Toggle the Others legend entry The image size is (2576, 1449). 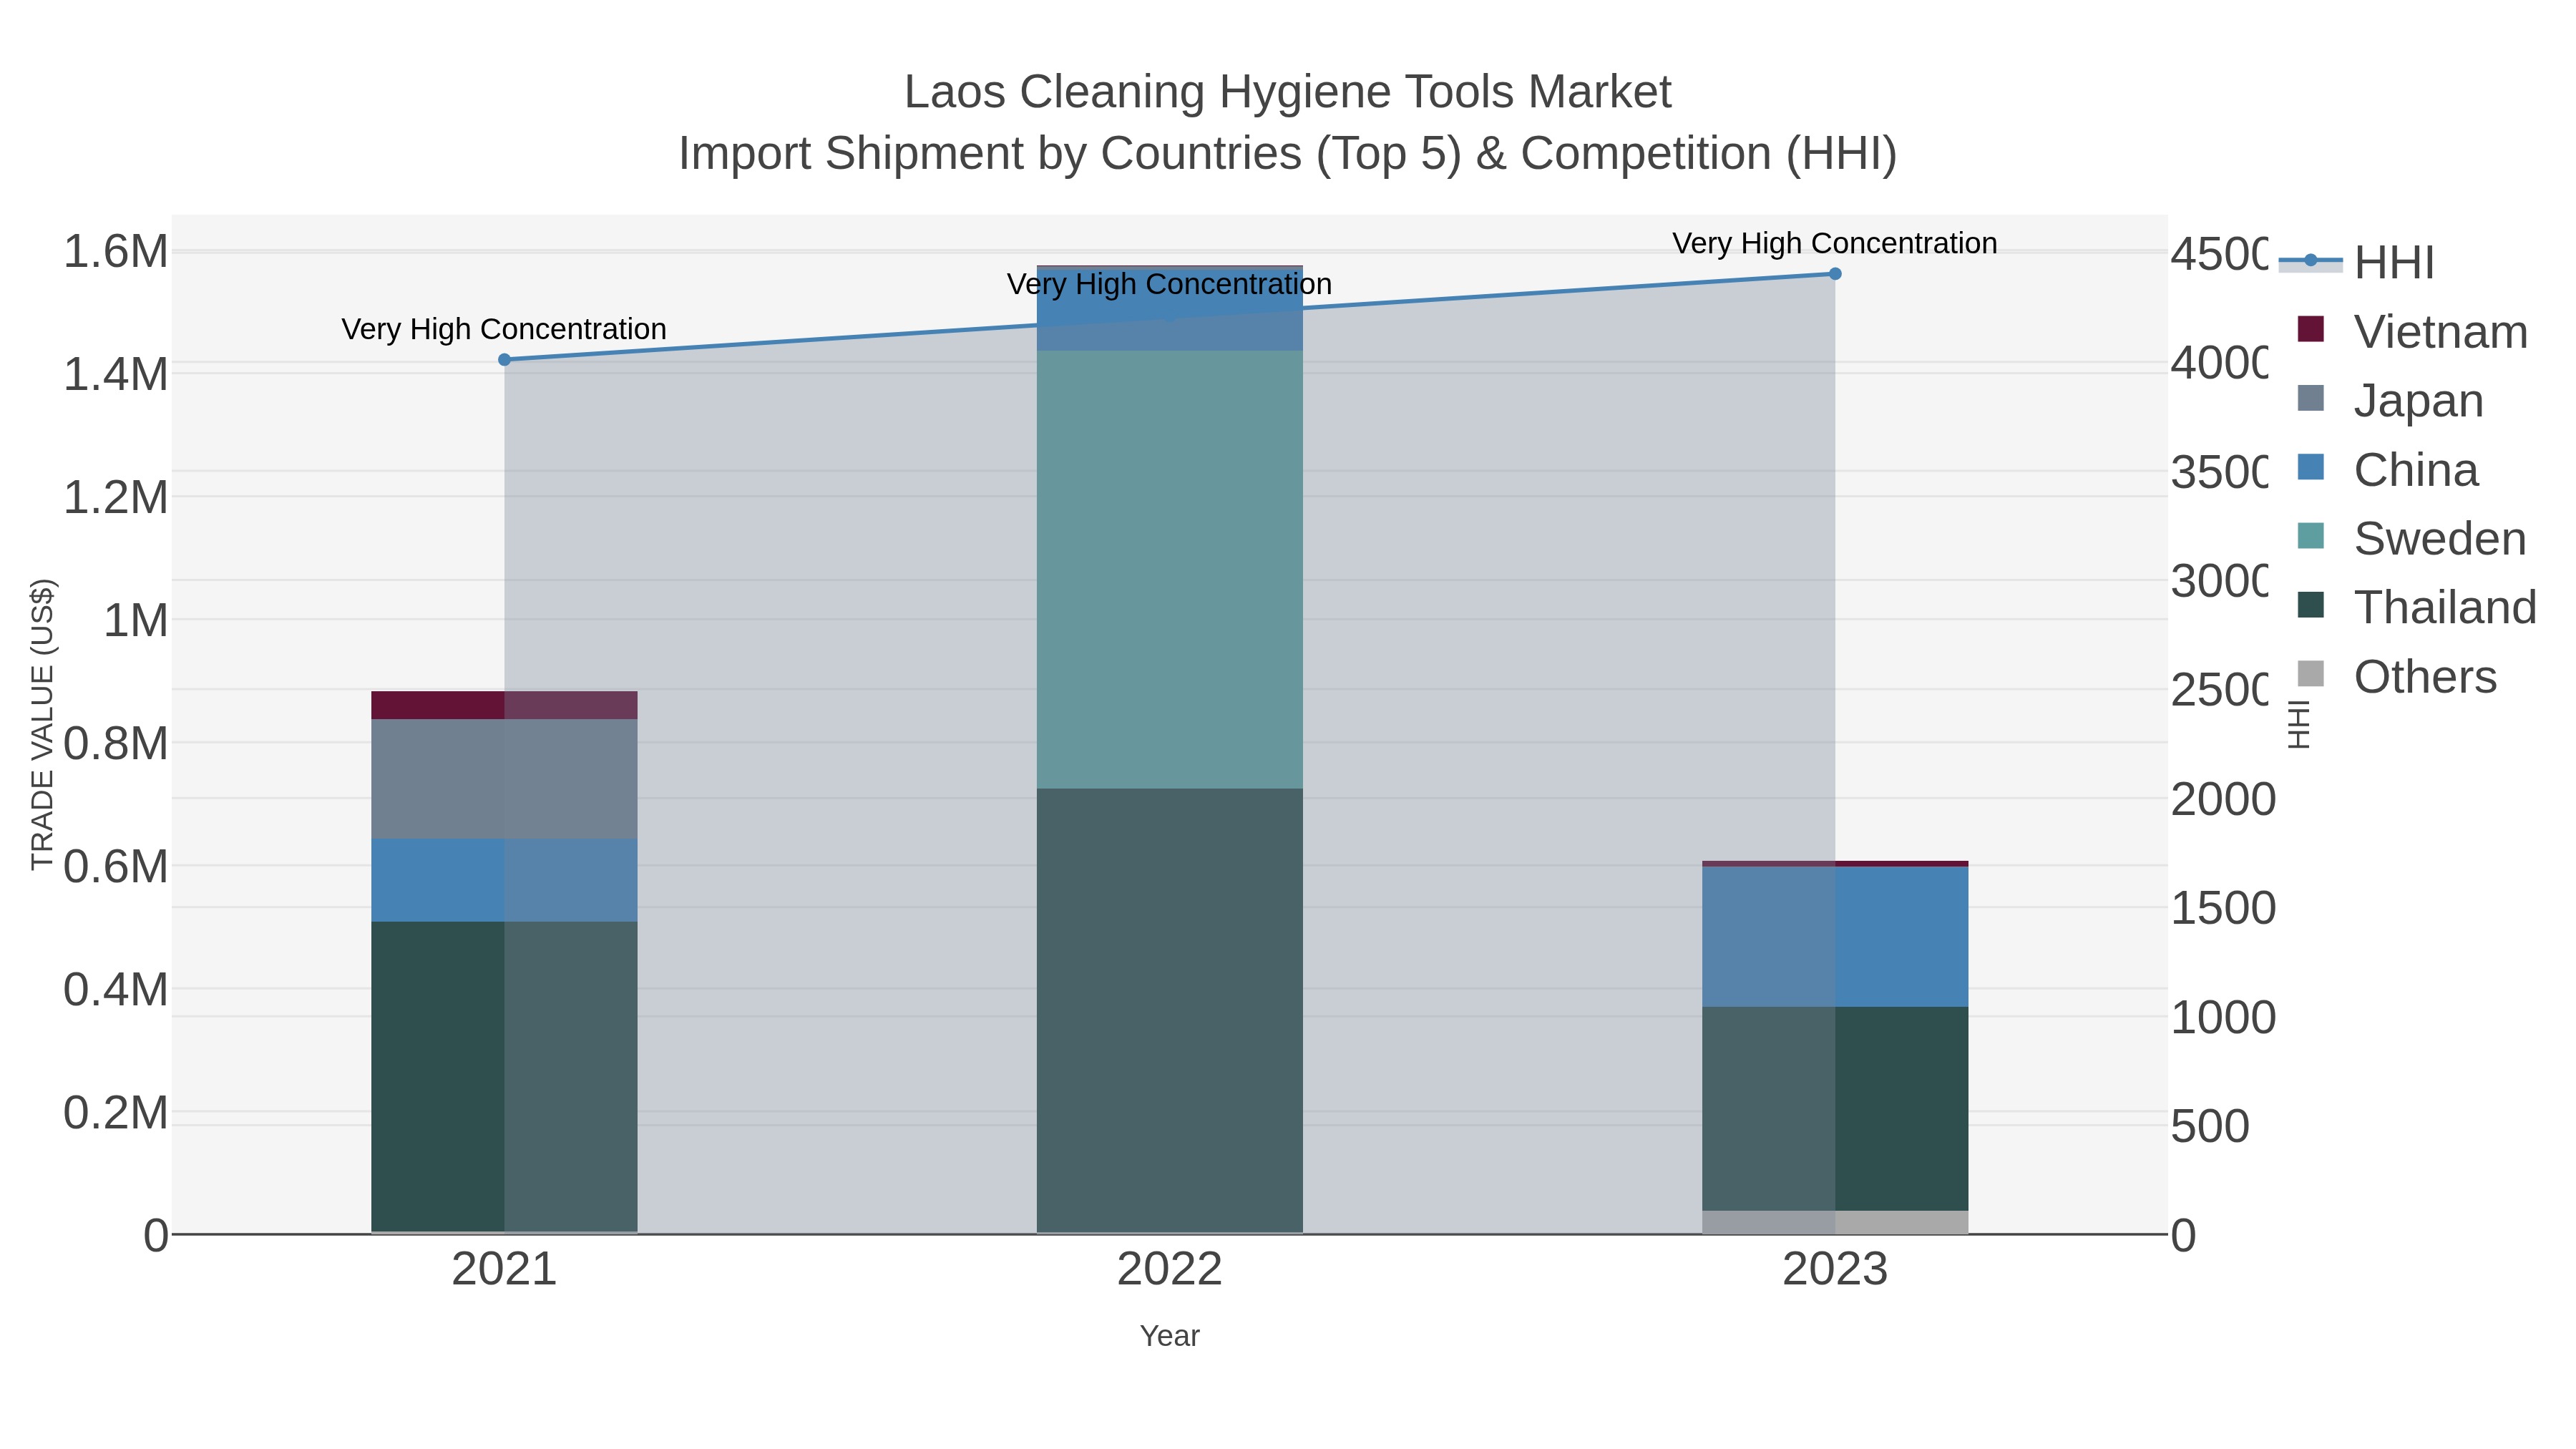pos(2398,676)
